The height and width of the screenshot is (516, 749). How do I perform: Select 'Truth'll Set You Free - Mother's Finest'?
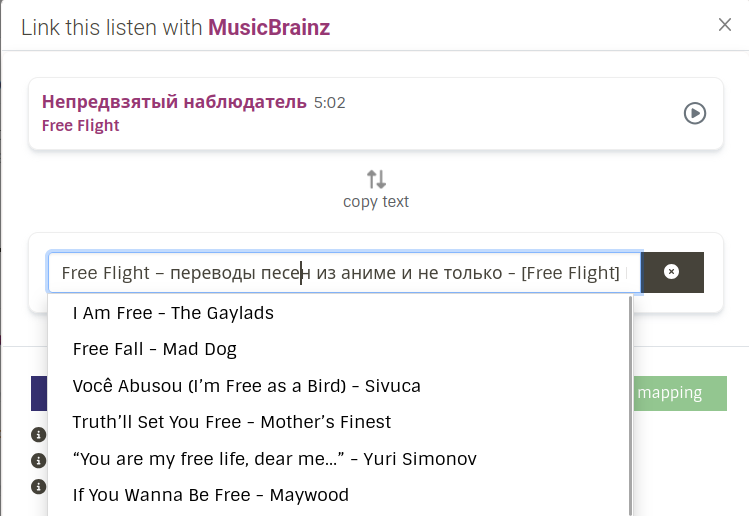pos(231,422)
